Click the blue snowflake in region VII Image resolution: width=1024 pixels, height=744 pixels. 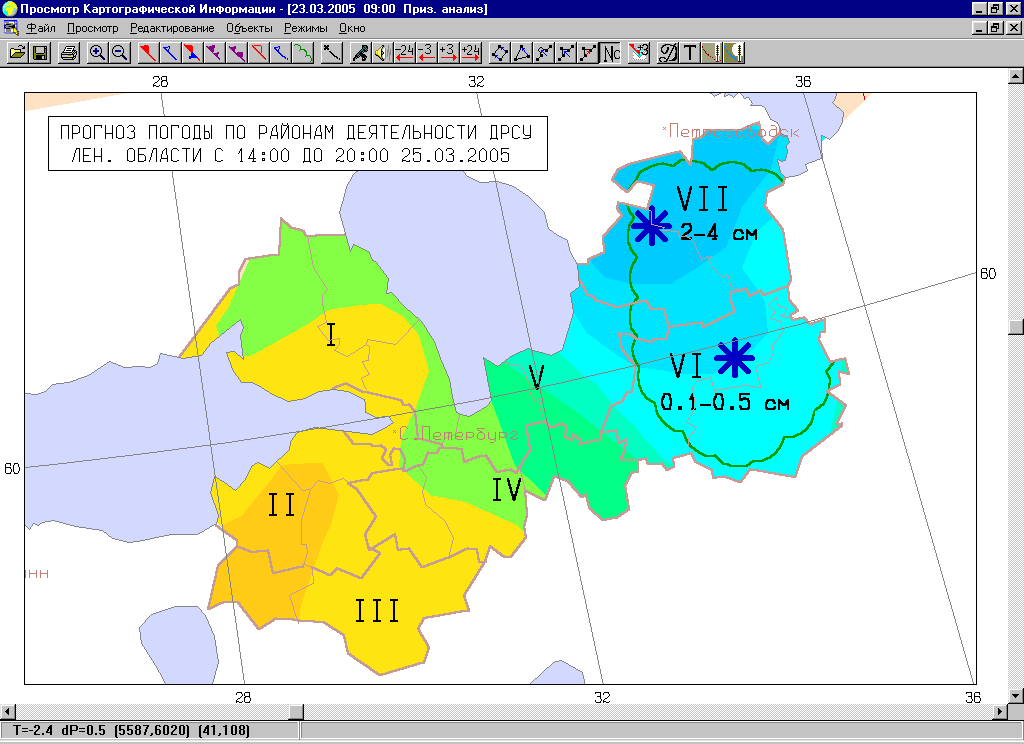click(x=651, y=228)
